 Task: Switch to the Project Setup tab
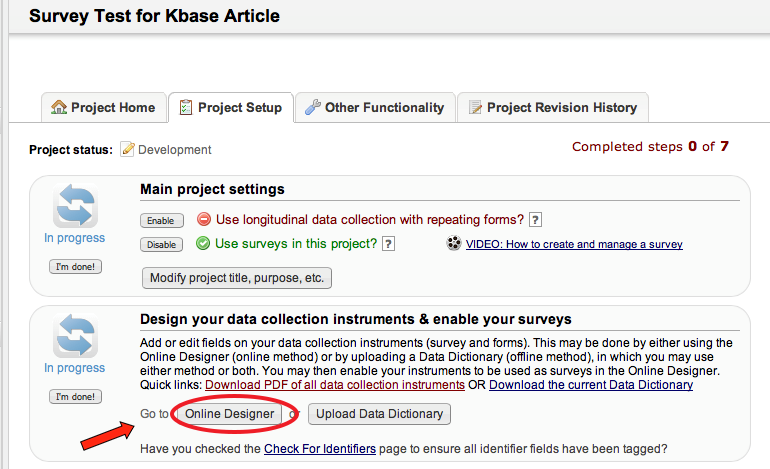[x=230, y=108]
